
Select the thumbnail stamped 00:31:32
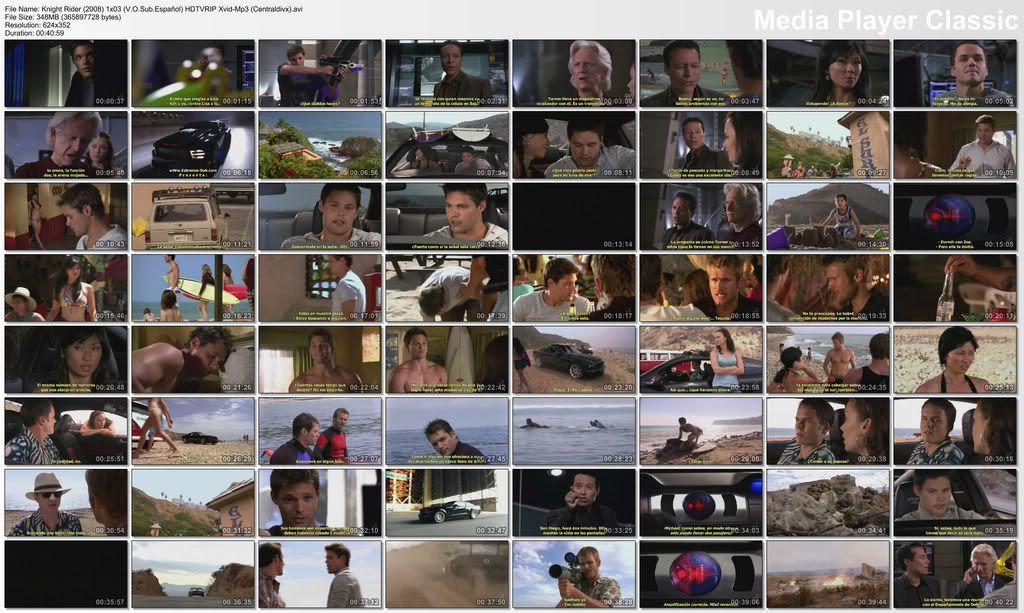(193, 503)
